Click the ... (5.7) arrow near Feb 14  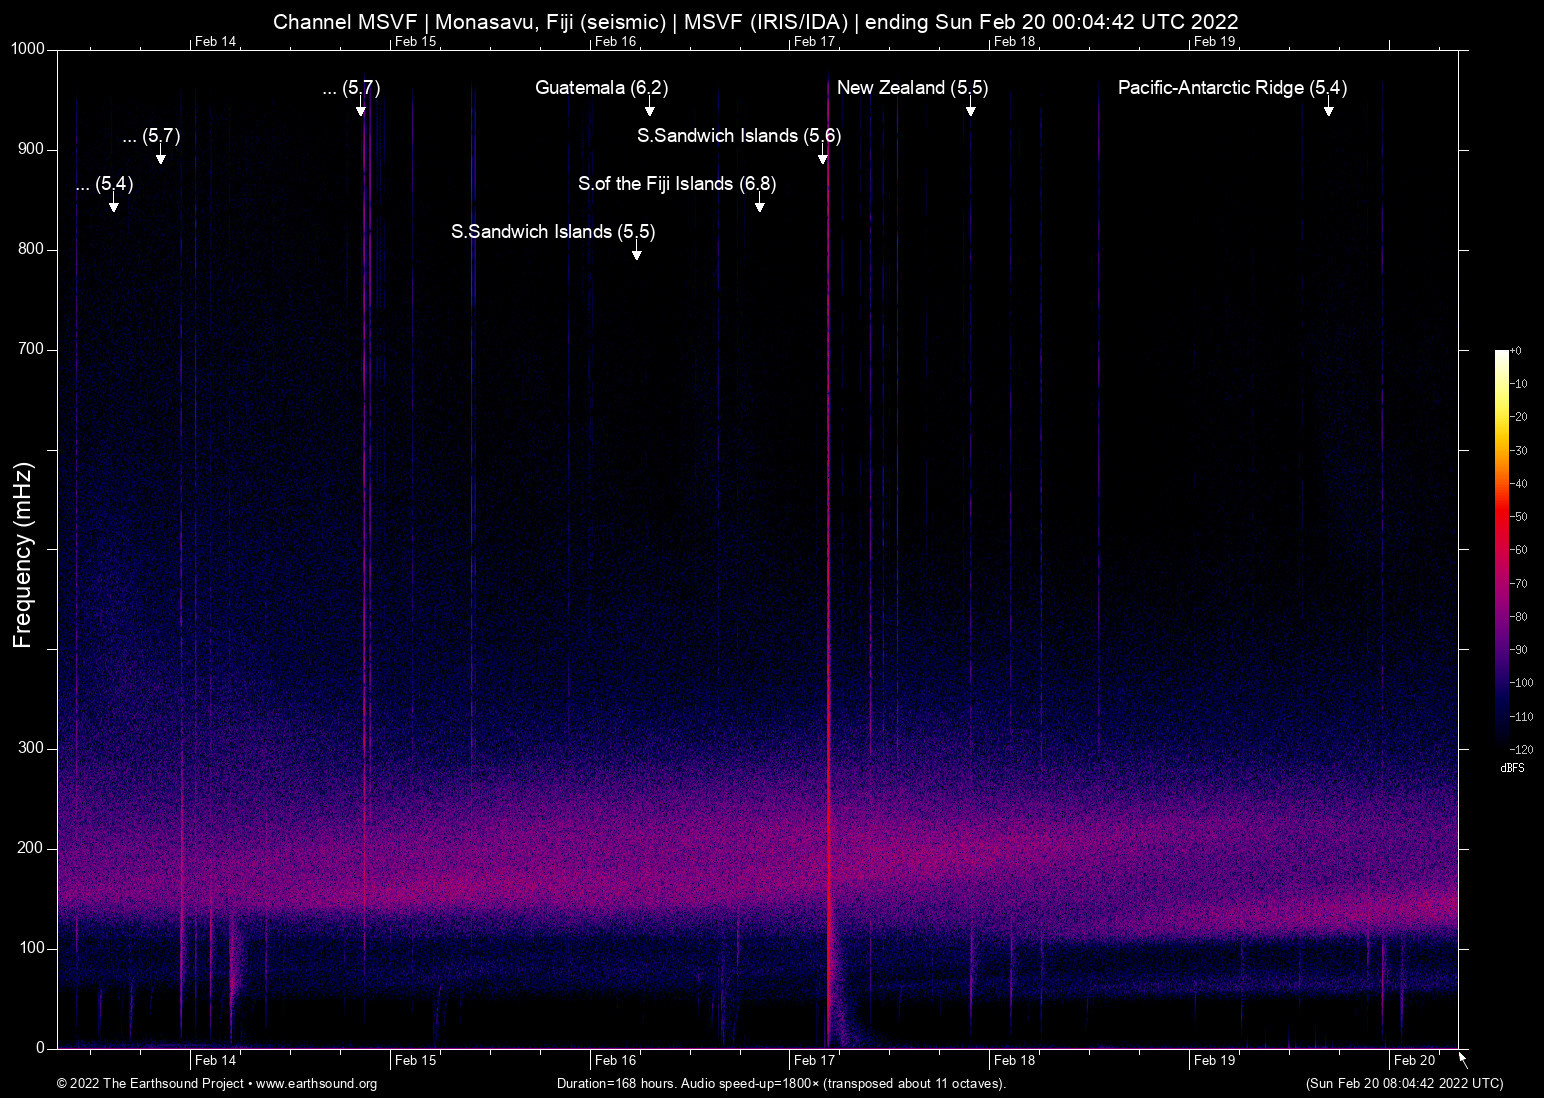(152, 136)
